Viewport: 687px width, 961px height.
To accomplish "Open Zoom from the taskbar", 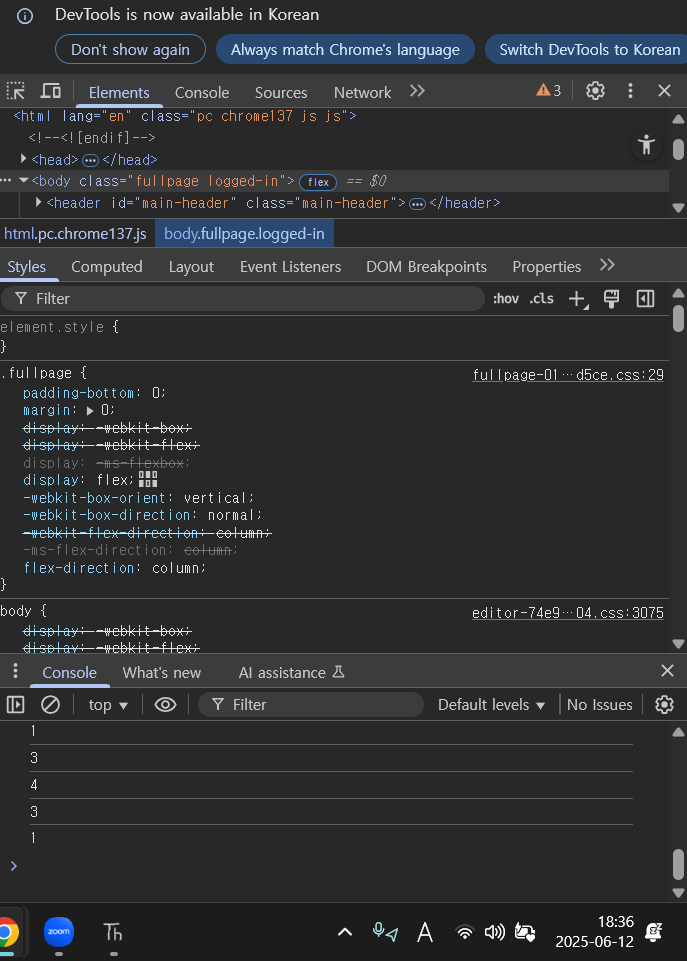I will click(59, 932).
